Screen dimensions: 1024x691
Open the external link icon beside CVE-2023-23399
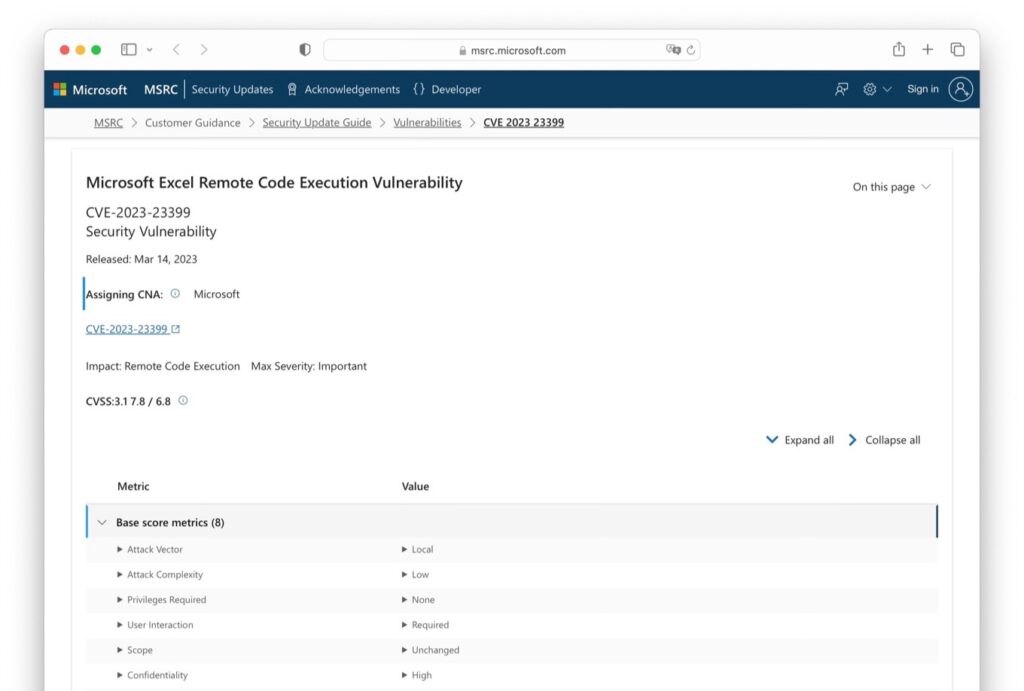click(x=174, y=327)
